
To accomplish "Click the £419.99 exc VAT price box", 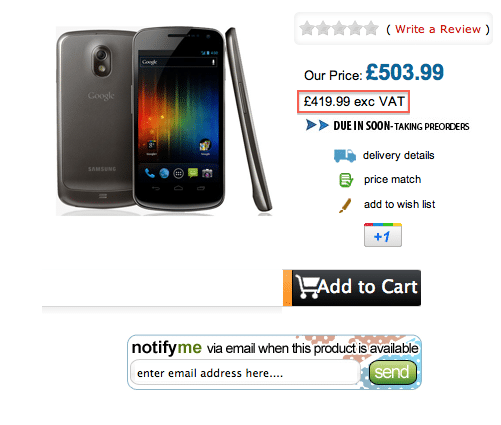I will pos(353,102).
